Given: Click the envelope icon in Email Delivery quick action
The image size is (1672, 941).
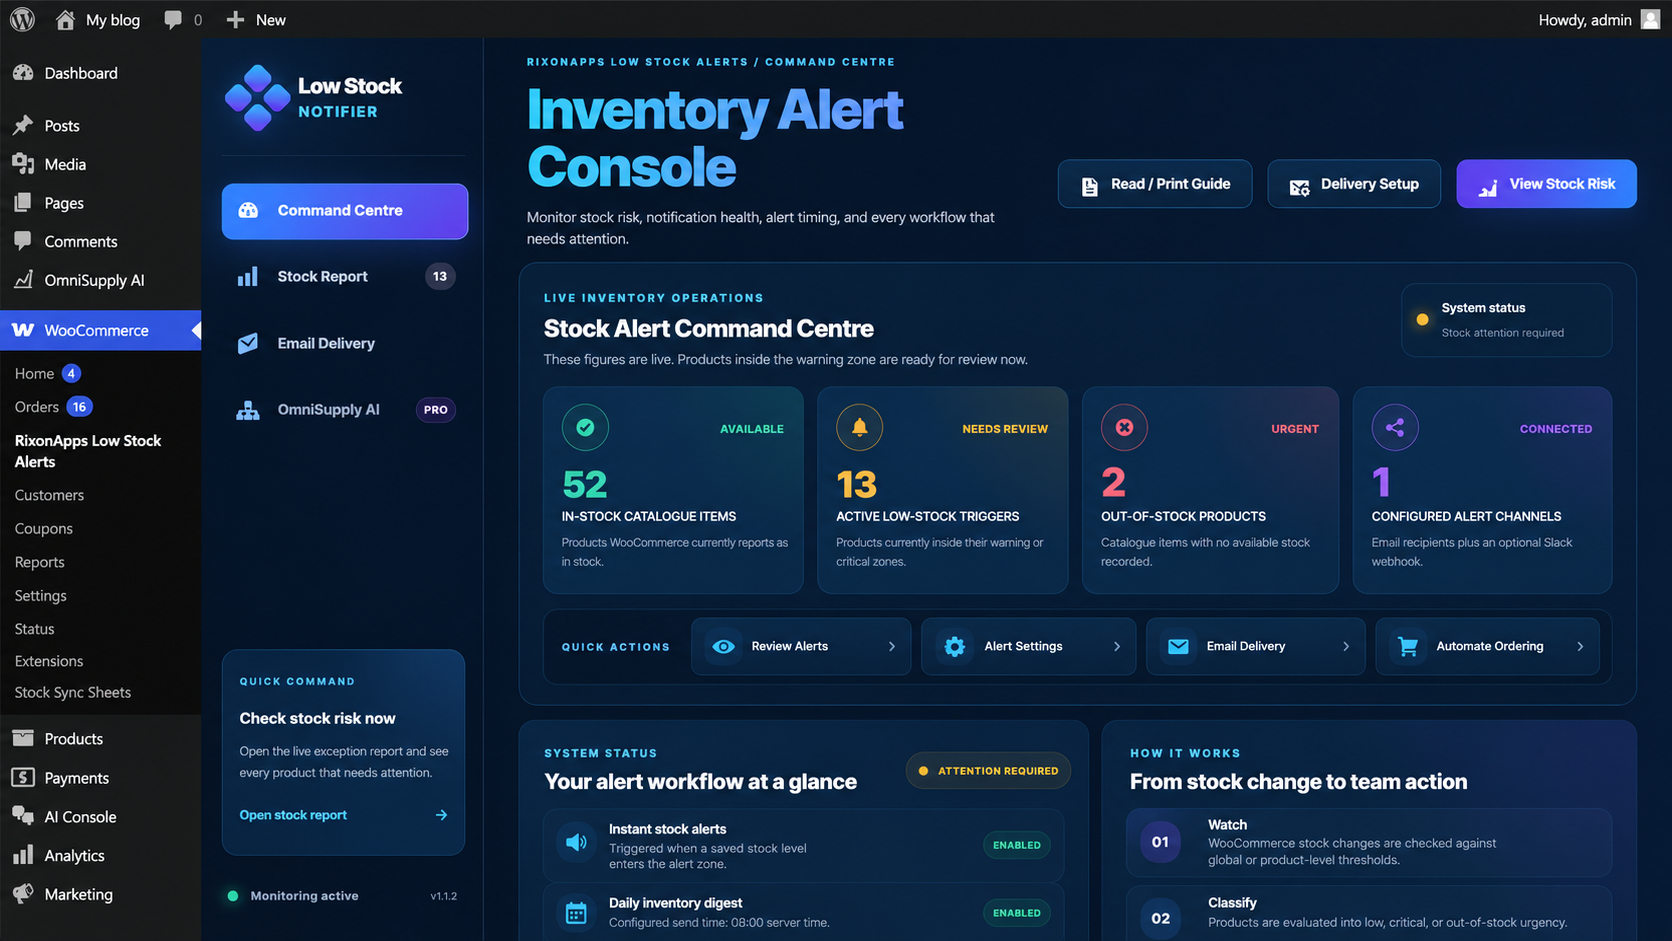Looking at the screenshot, I should click(x=1178, y=647).
